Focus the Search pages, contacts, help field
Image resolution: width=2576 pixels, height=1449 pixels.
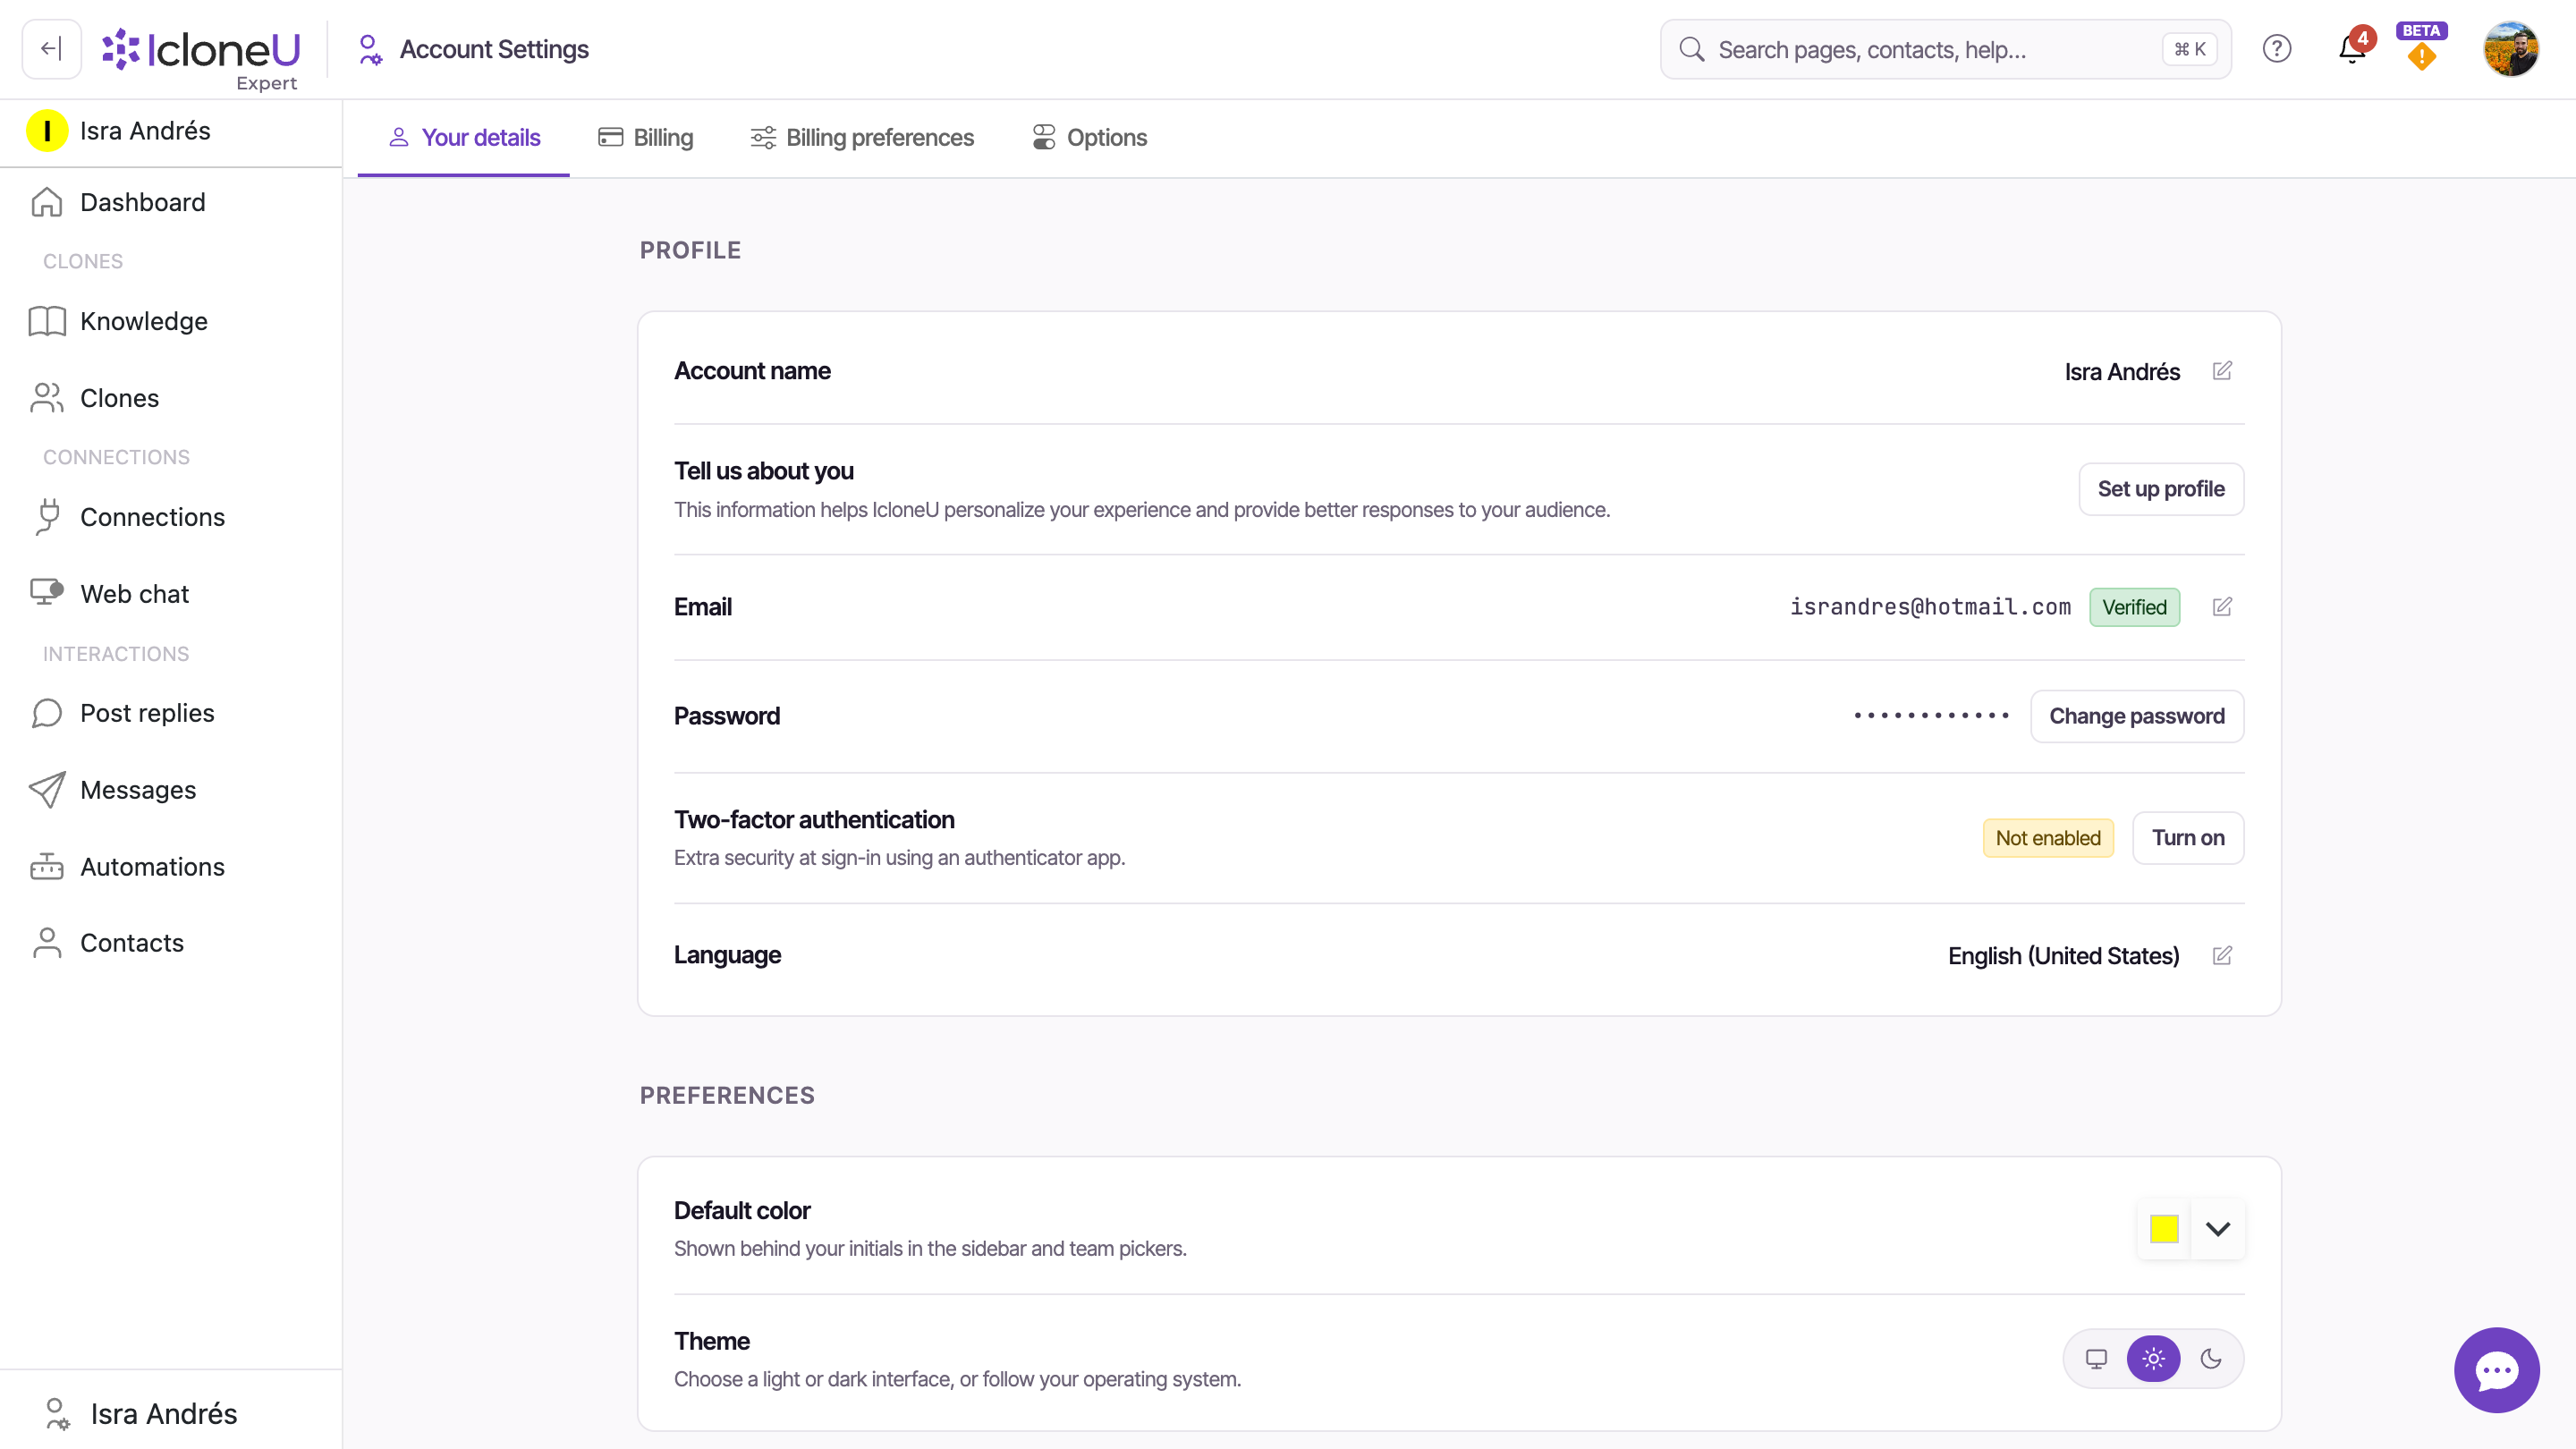click(1945, 49)
